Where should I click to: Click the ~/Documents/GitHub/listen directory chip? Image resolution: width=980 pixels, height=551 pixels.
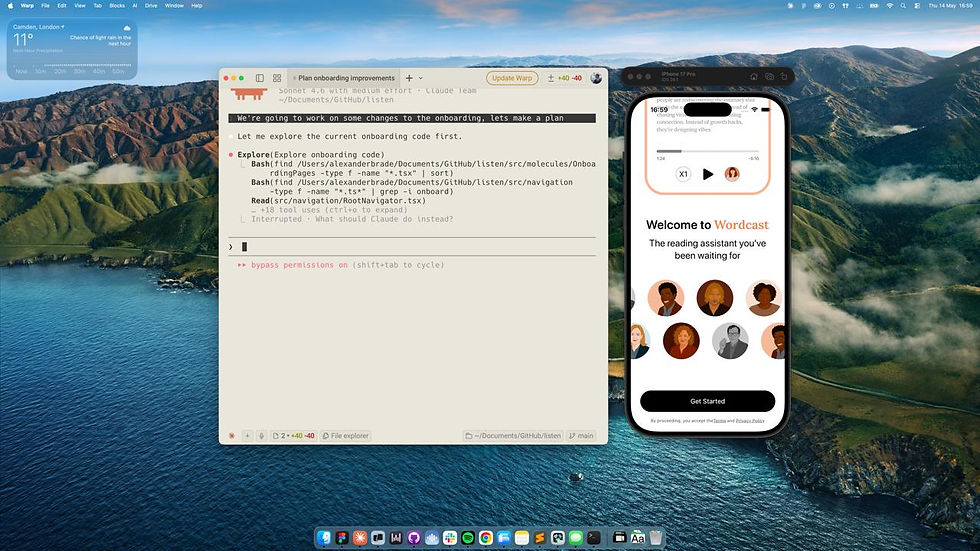click(513, 435)
